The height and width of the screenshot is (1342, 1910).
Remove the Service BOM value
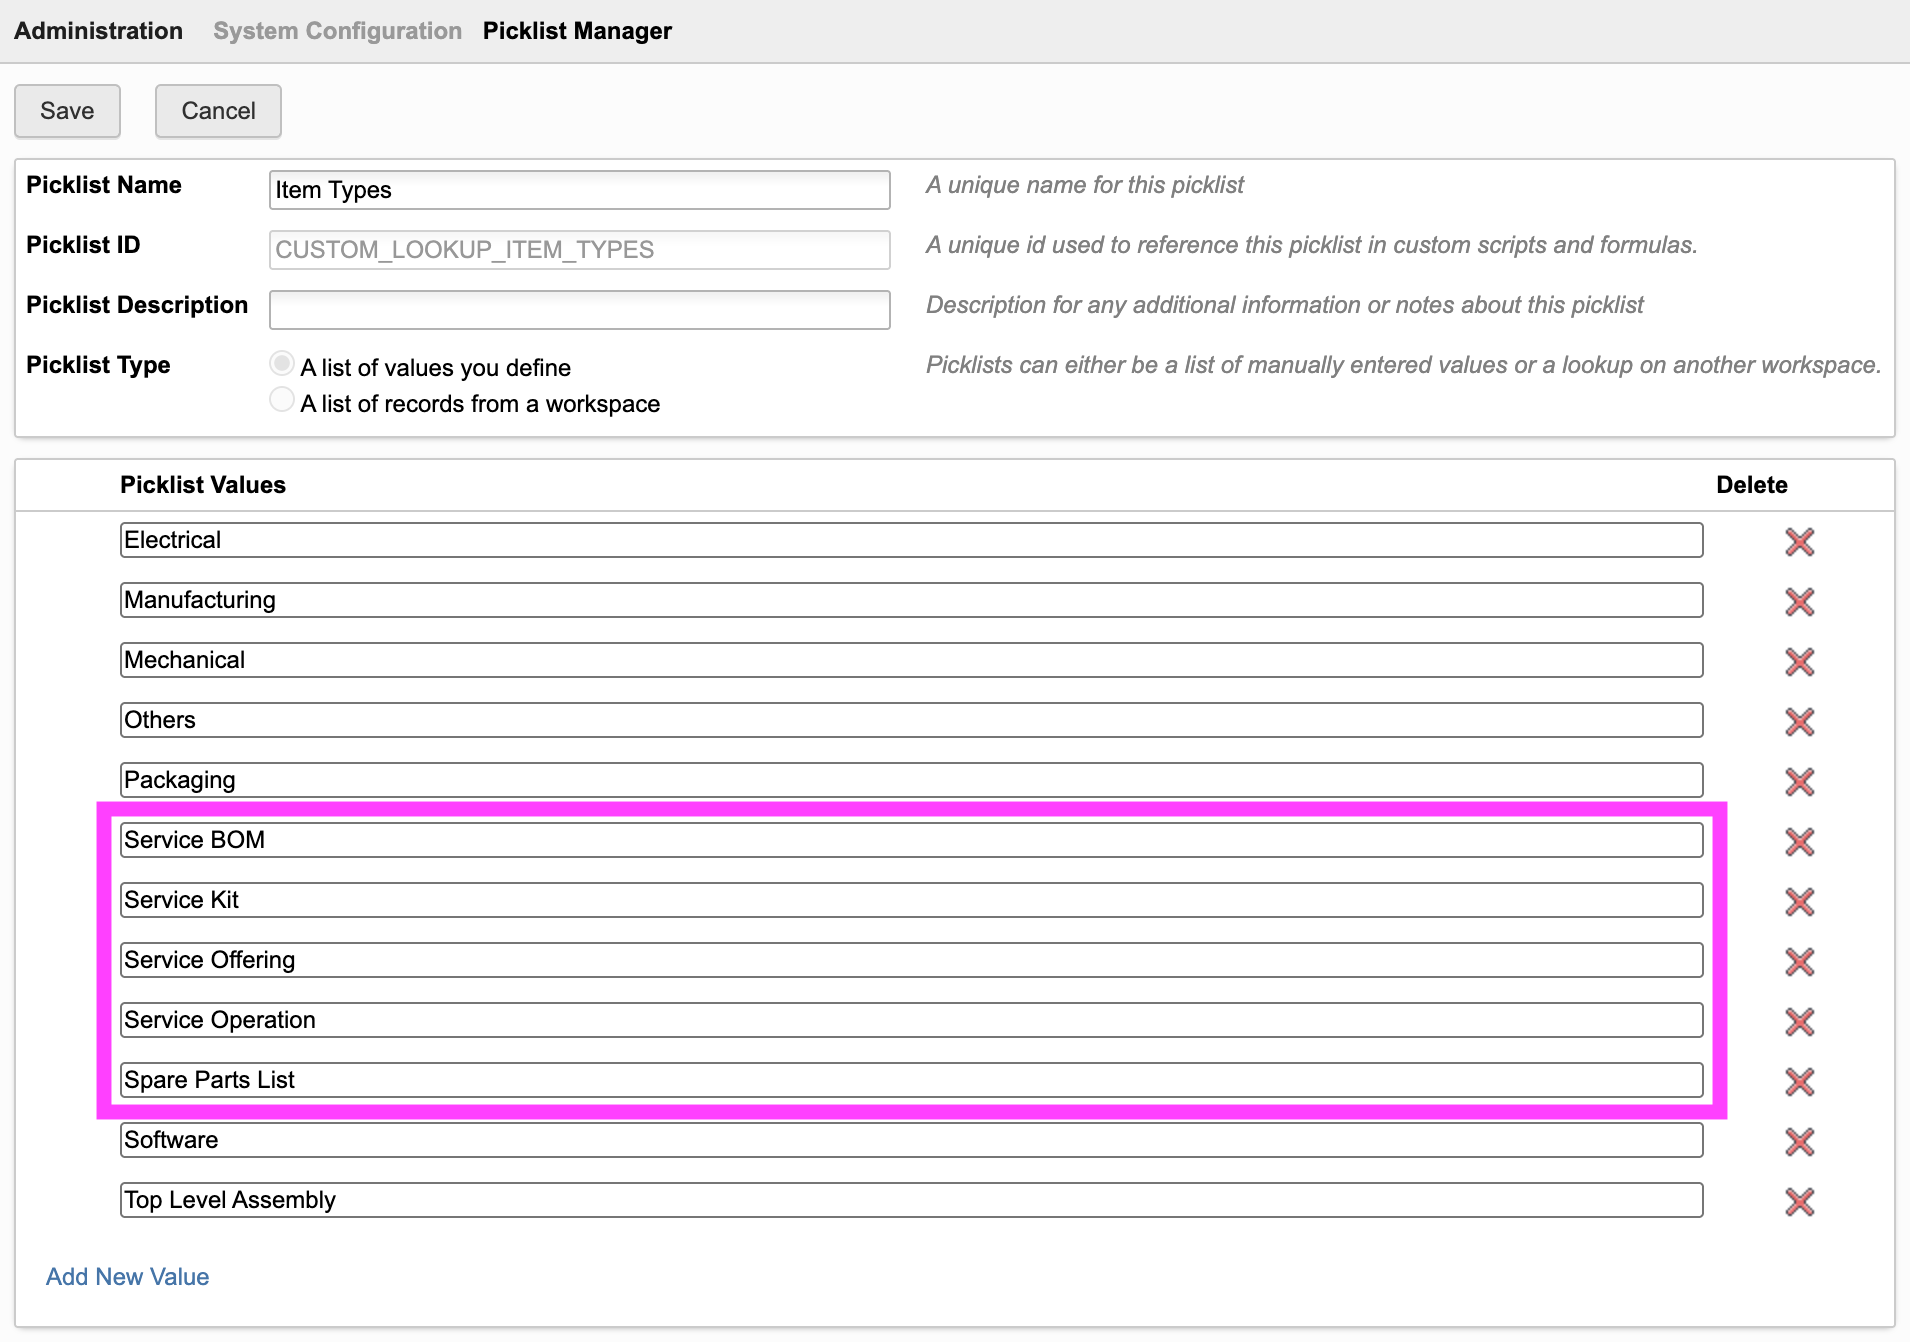[1799, 841]
